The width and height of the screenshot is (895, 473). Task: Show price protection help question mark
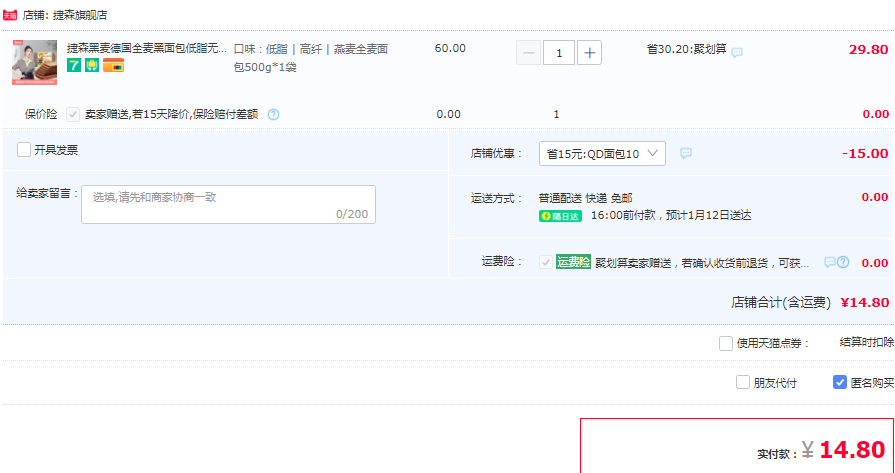click(273, 115)
